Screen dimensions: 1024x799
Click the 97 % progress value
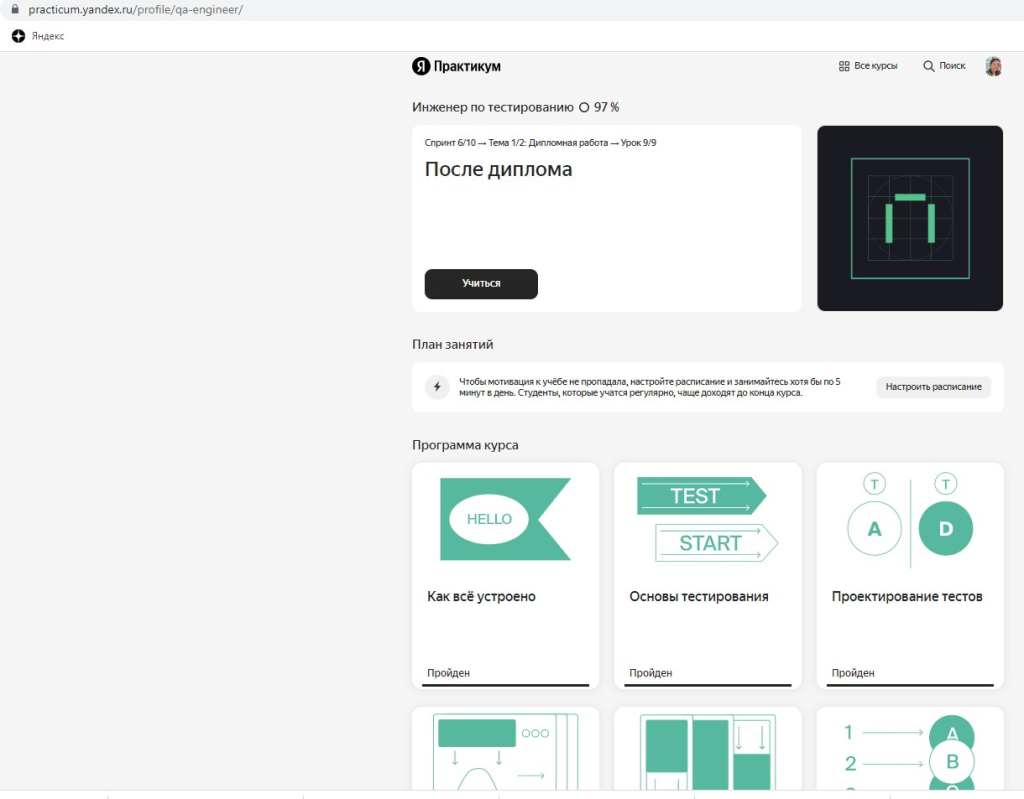(606, 107)
